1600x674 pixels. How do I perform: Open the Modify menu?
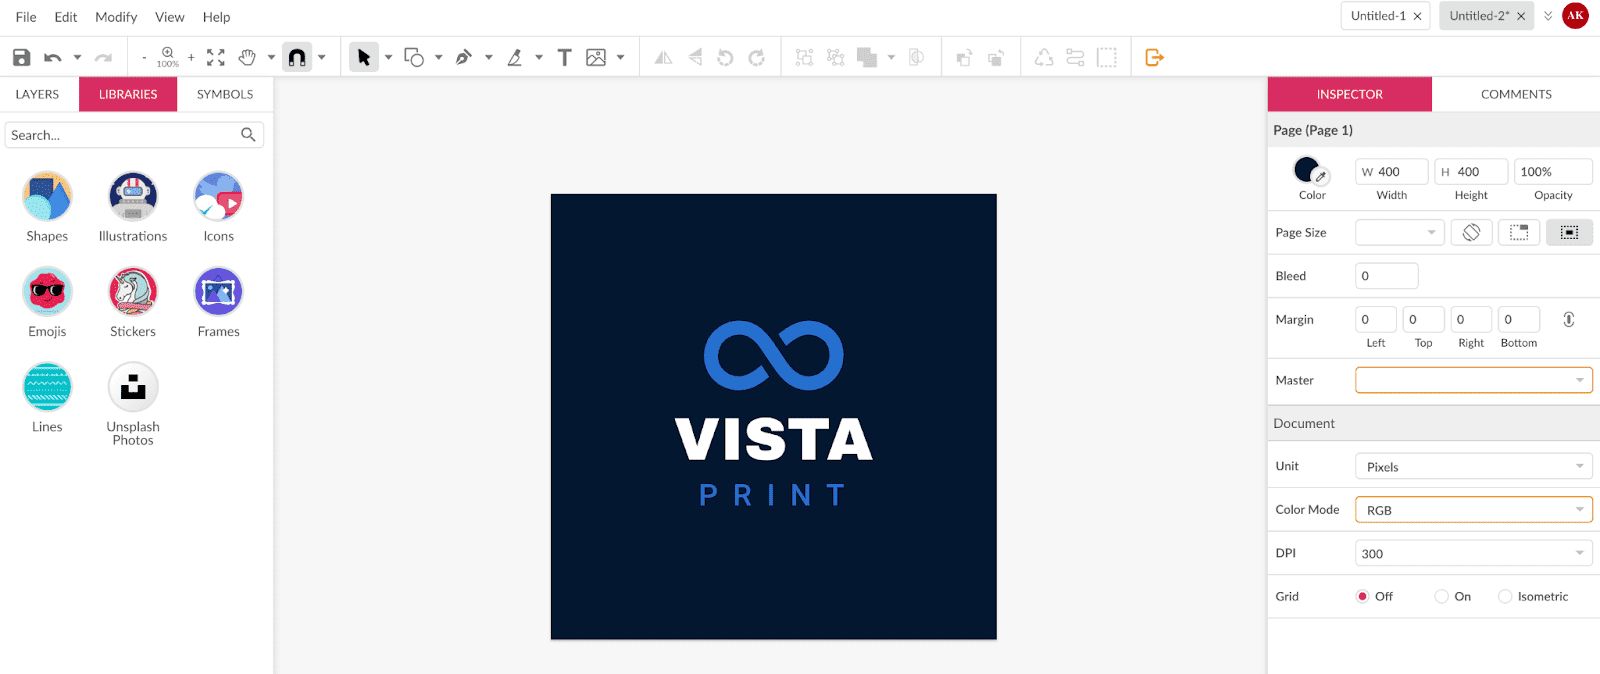pyautogui.click(x=116, y=17)
